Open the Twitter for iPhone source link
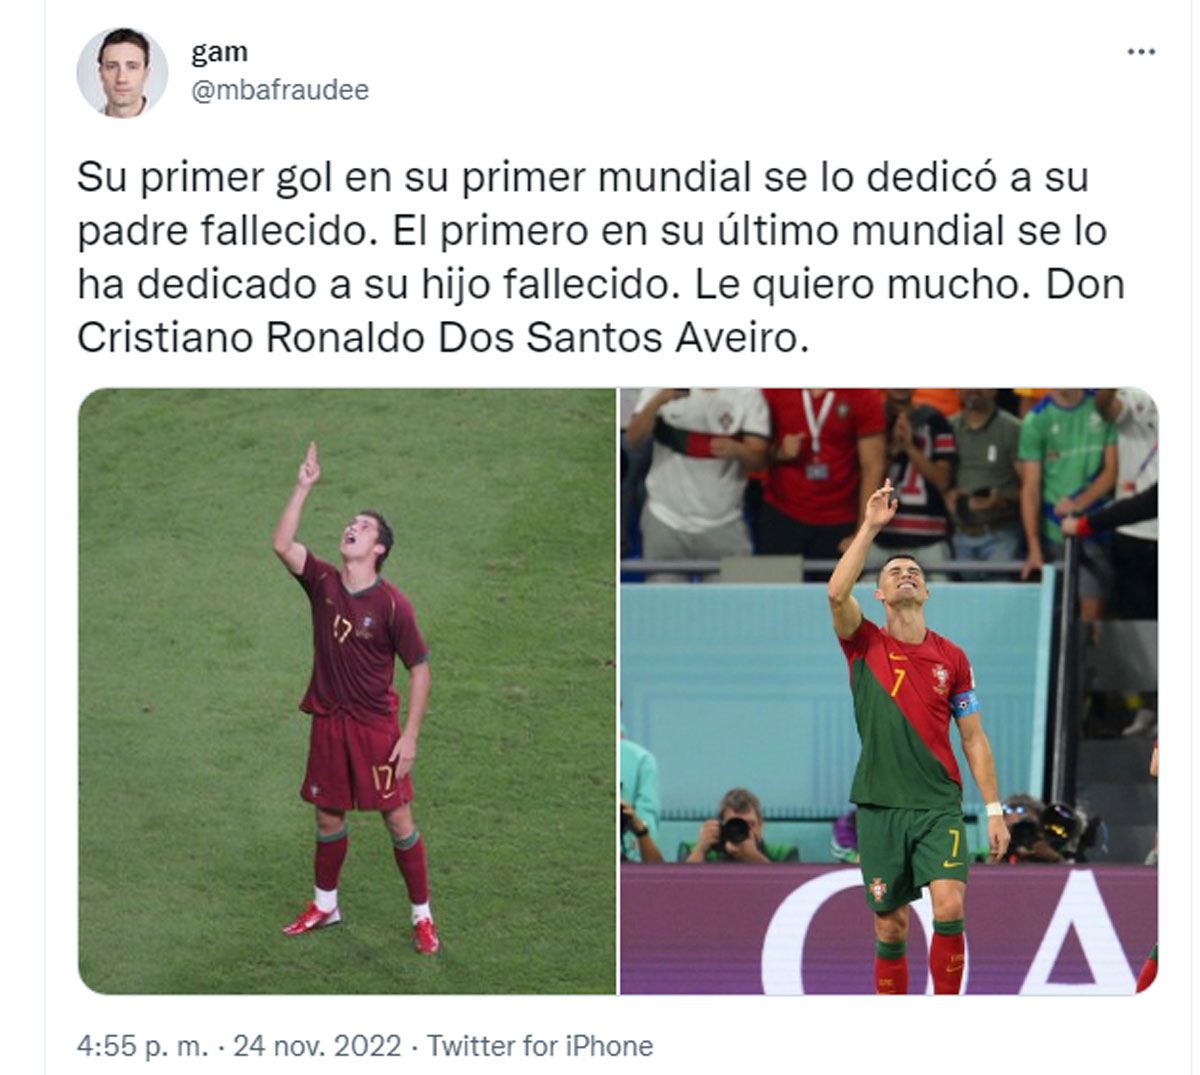Image resolution: width=1200 pixels, height=1075 pixels. coord(540,1047)
